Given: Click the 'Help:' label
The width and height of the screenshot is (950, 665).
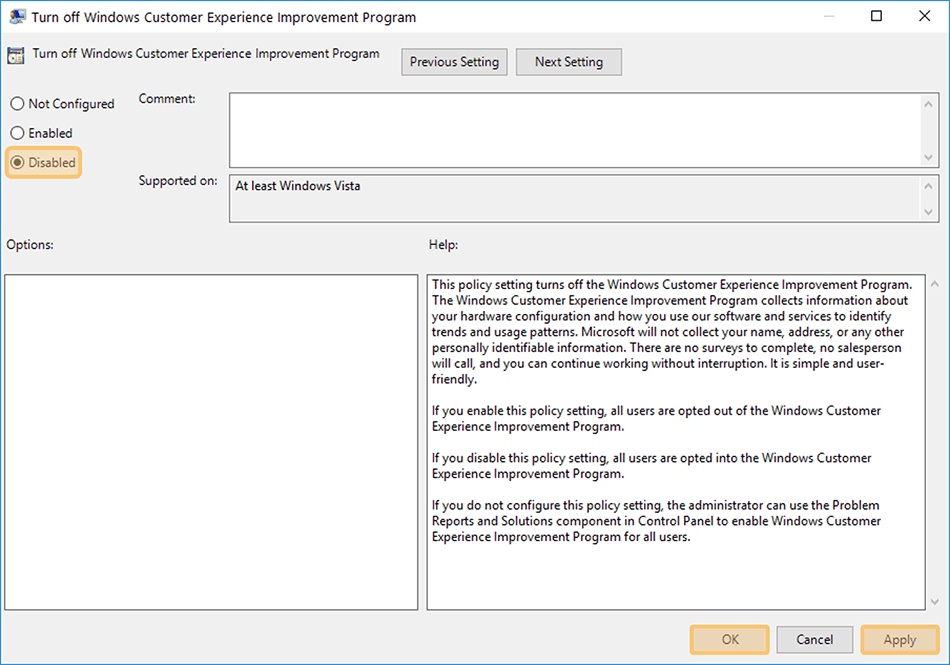Looking at the screenshot, I should (x=443, y=245).
